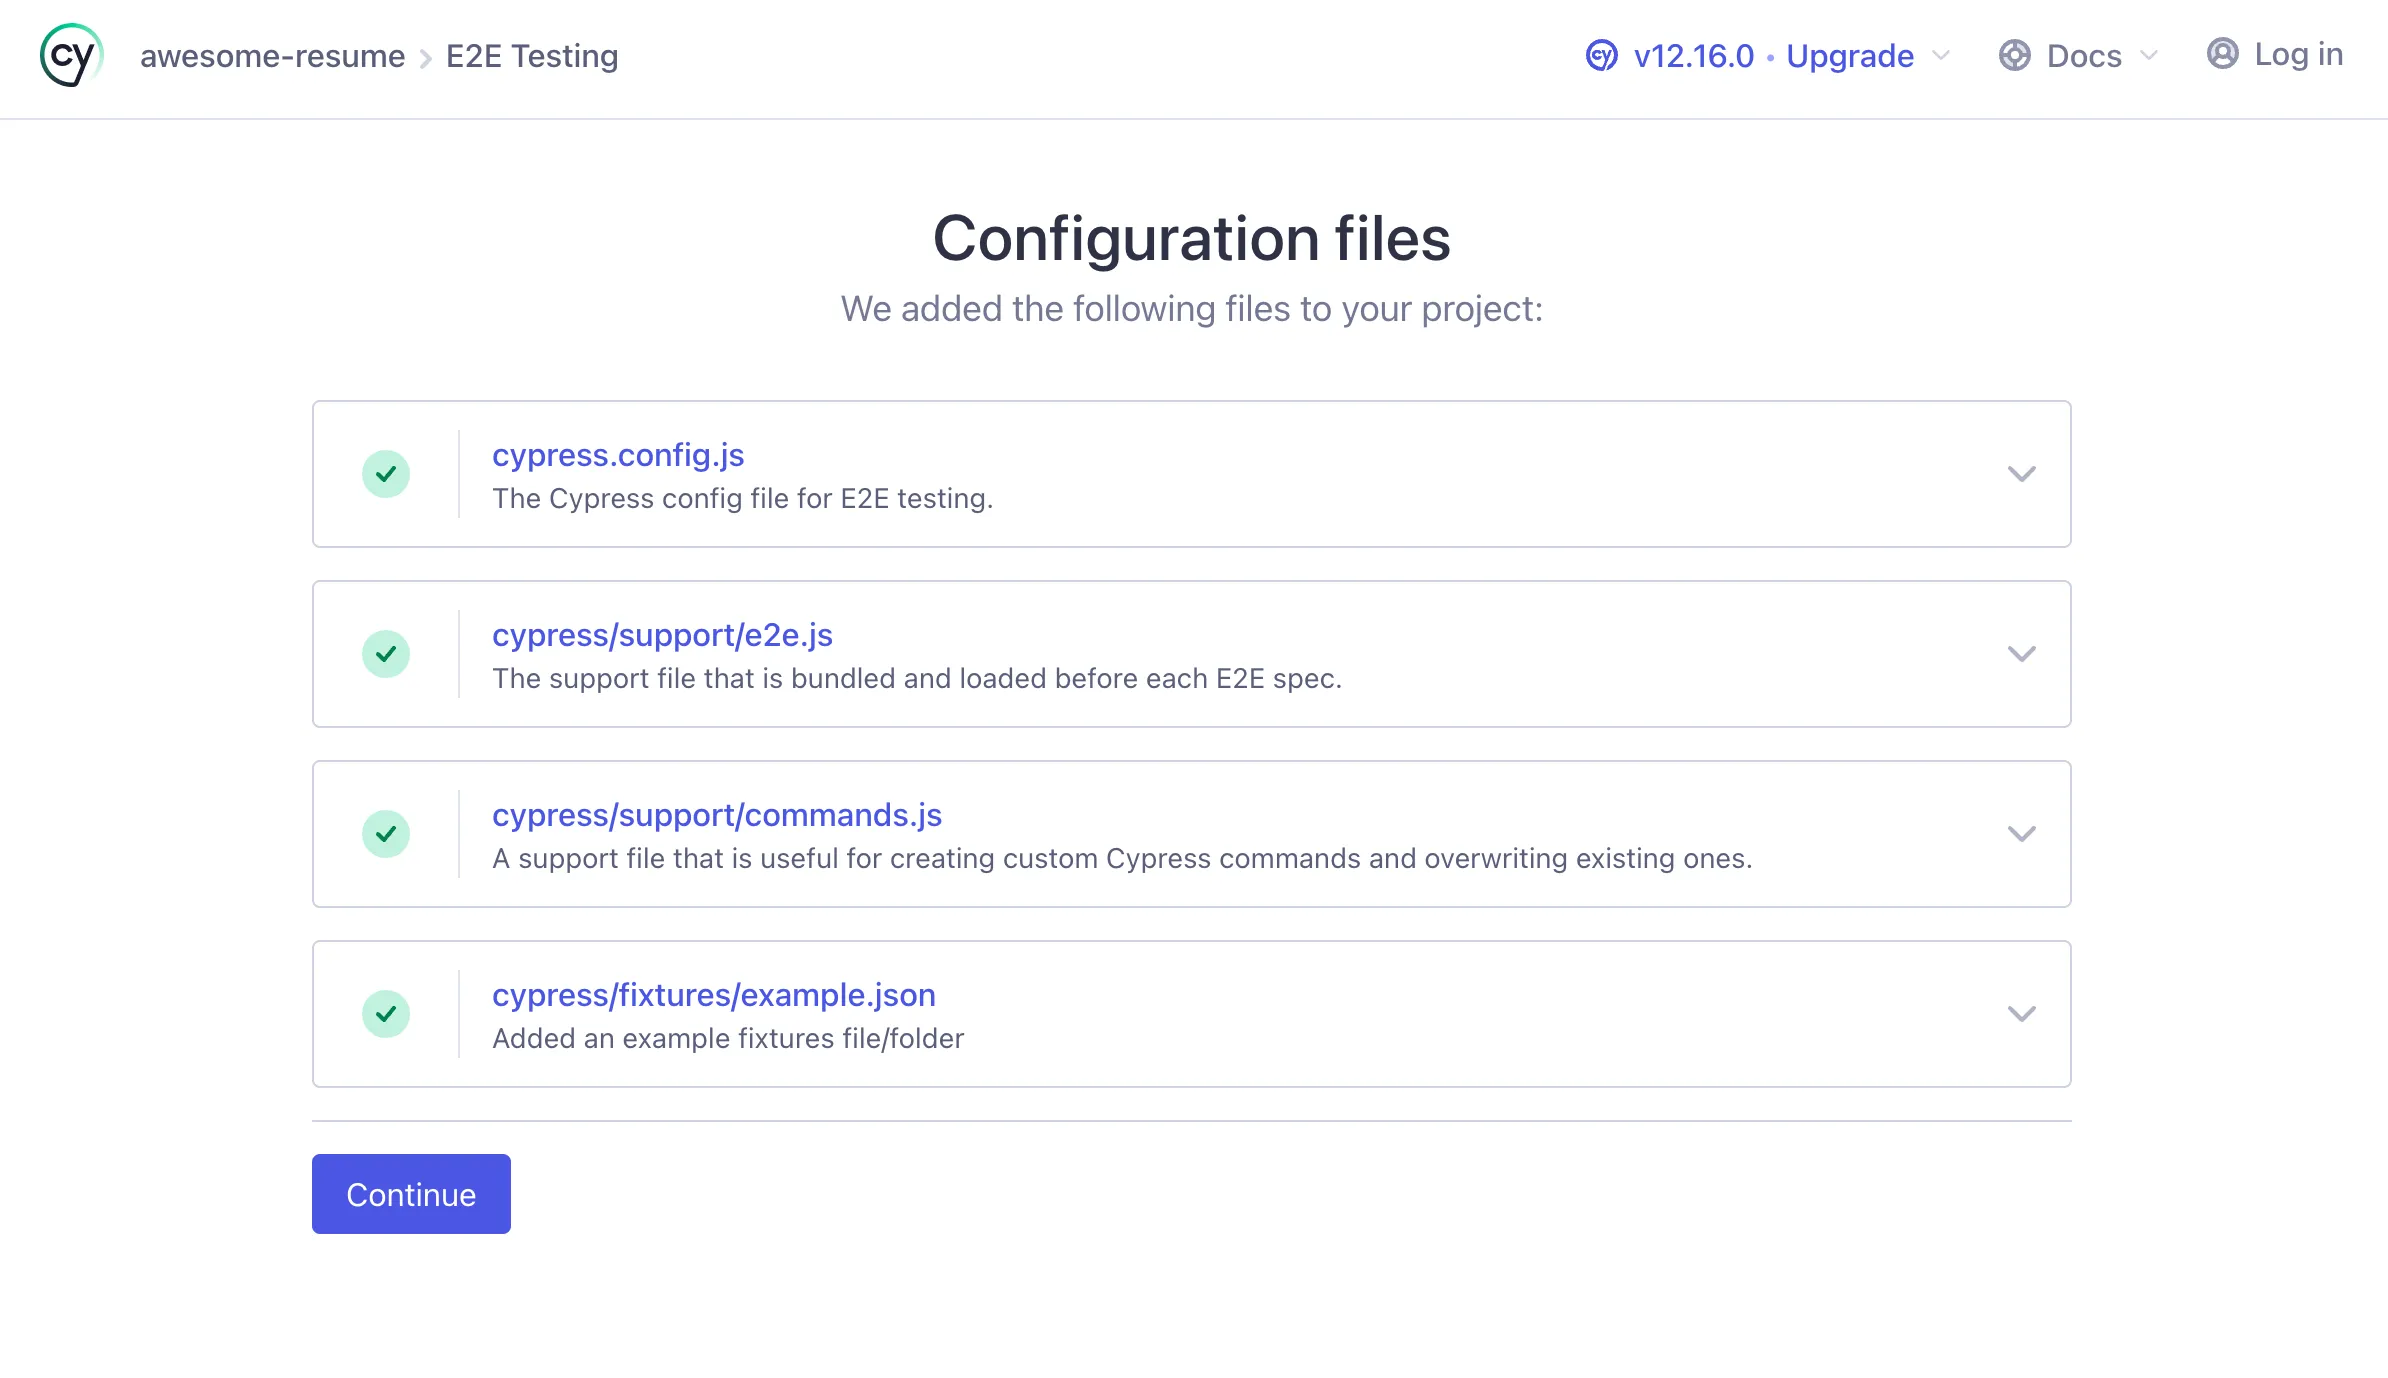Open the version Upgrade dropdown chevron

click(1941, 56)
